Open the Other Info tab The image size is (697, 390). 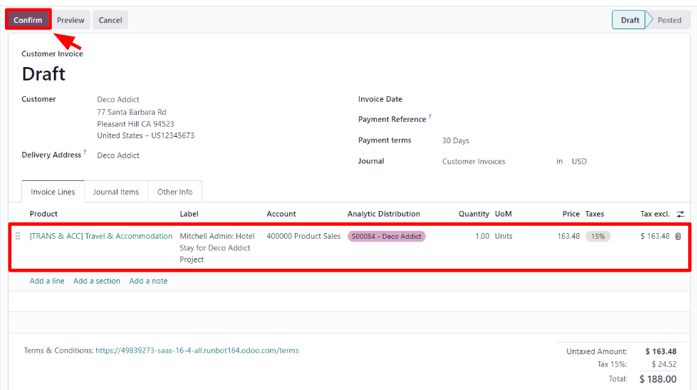pos(175,192)
